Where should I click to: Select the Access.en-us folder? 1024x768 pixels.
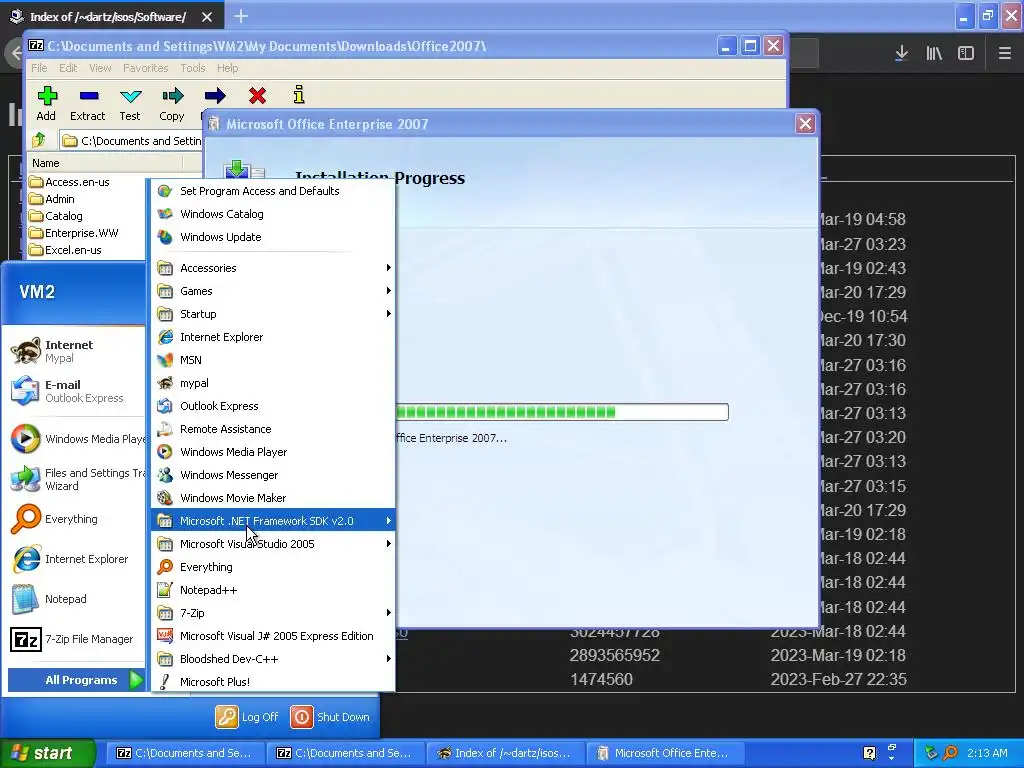pos(70,182)
